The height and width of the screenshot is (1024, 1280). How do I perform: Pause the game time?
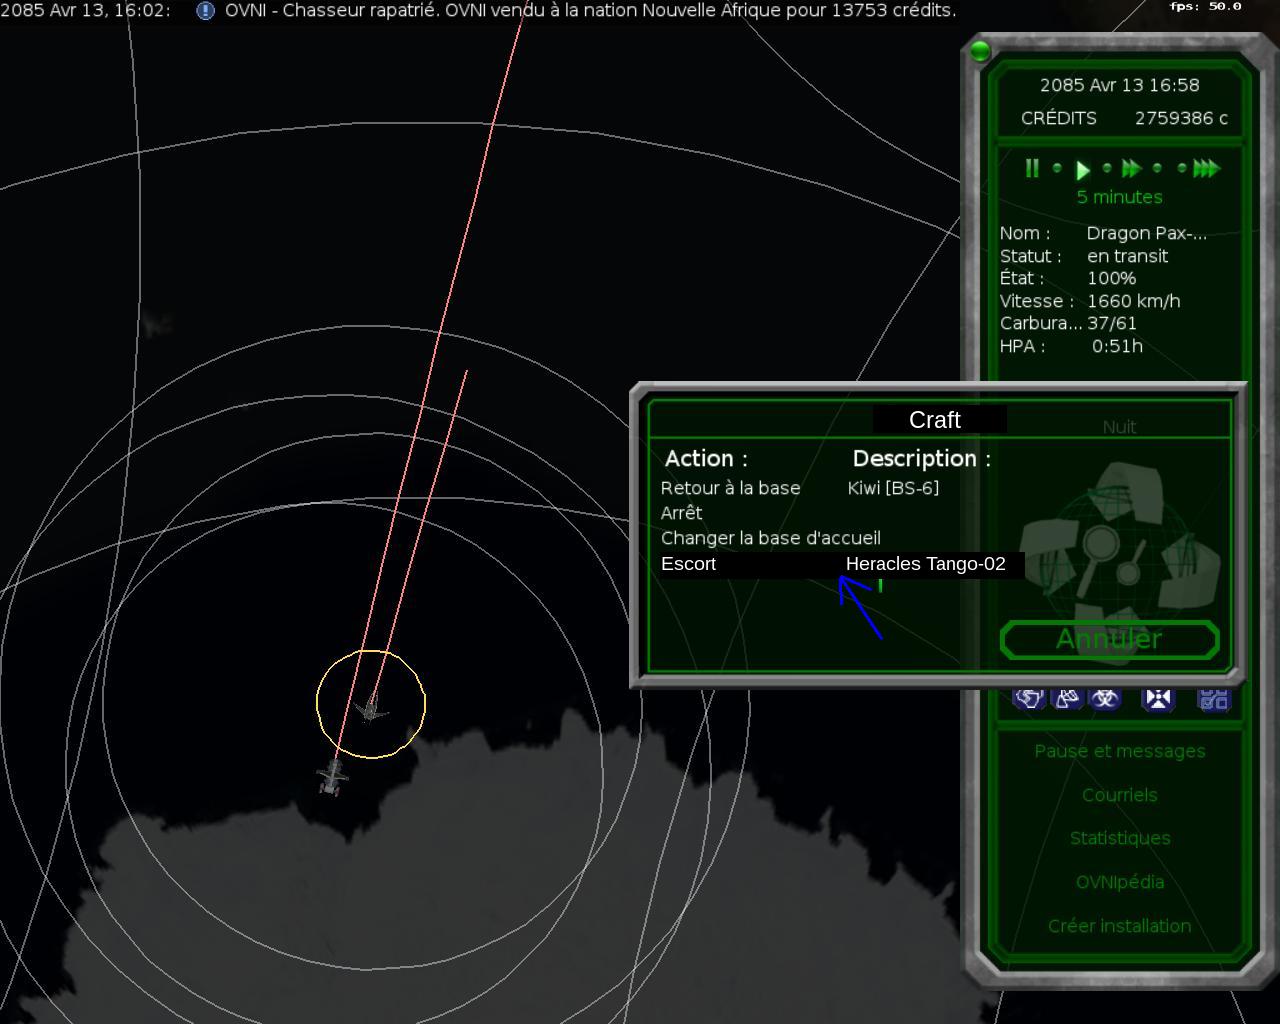click(x=1032, y=169)
